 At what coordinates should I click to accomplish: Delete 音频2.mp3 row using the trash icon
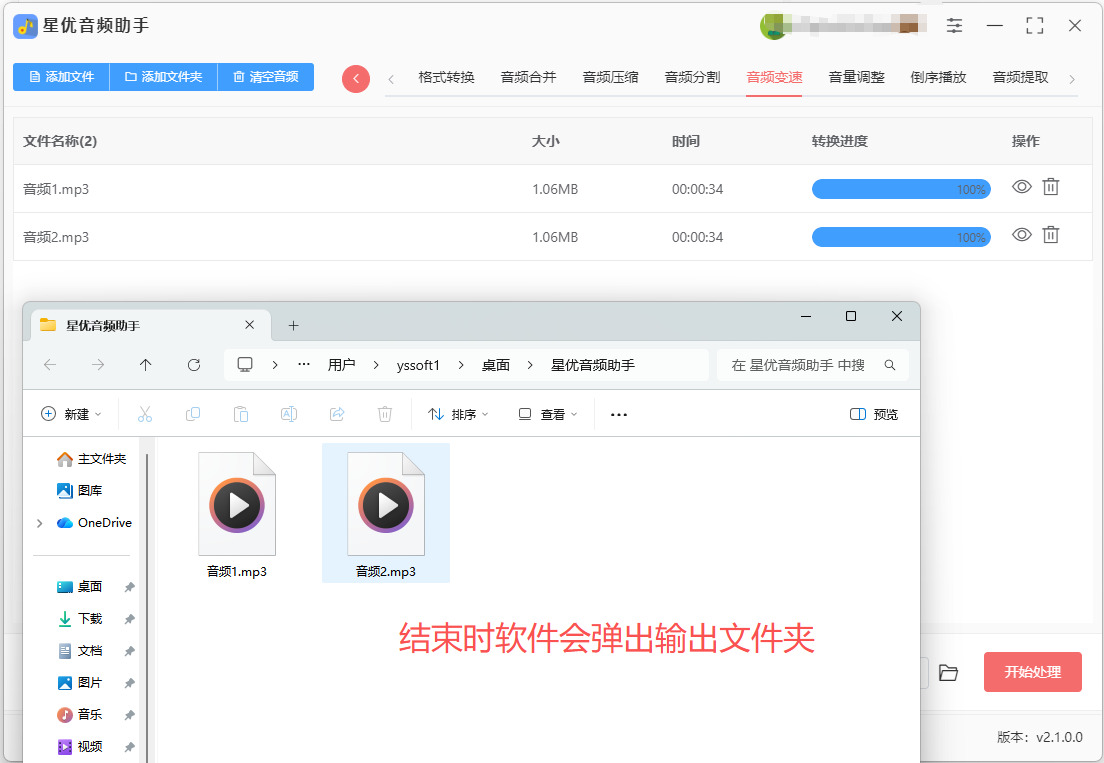pos(1050,234)
